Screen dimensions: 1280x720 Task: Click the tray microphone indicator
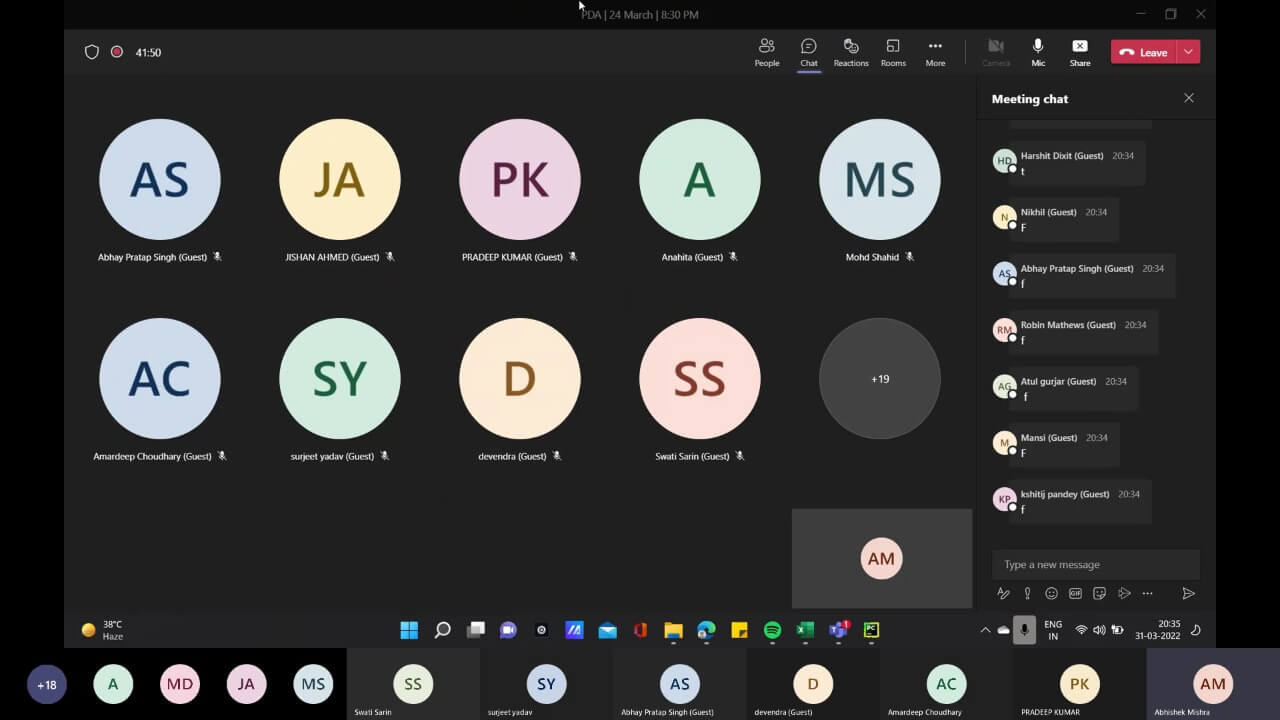pyautogui.click(x=1024, y=630)
